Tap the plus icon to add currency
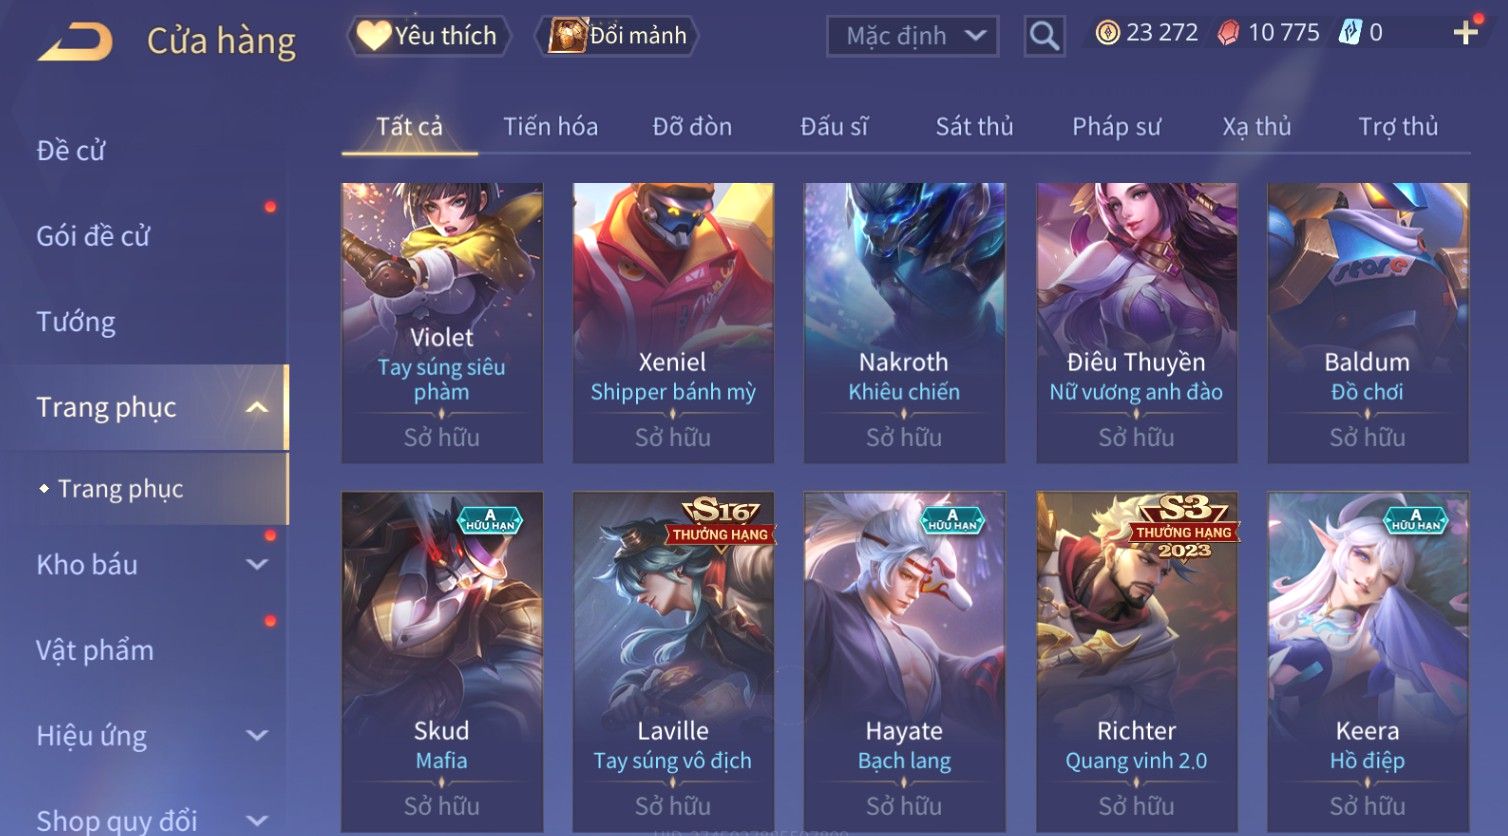 (1465, 33)
